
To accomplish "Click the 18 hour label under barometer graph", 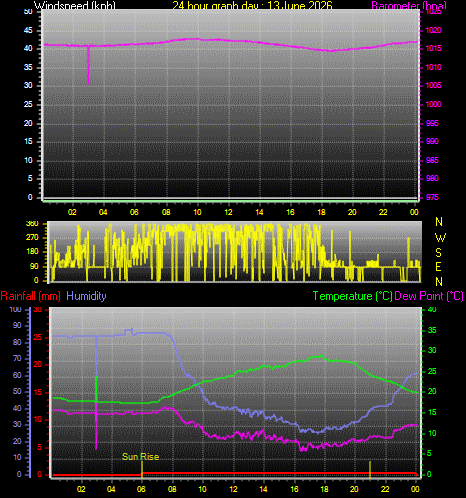I will (321, 212).
